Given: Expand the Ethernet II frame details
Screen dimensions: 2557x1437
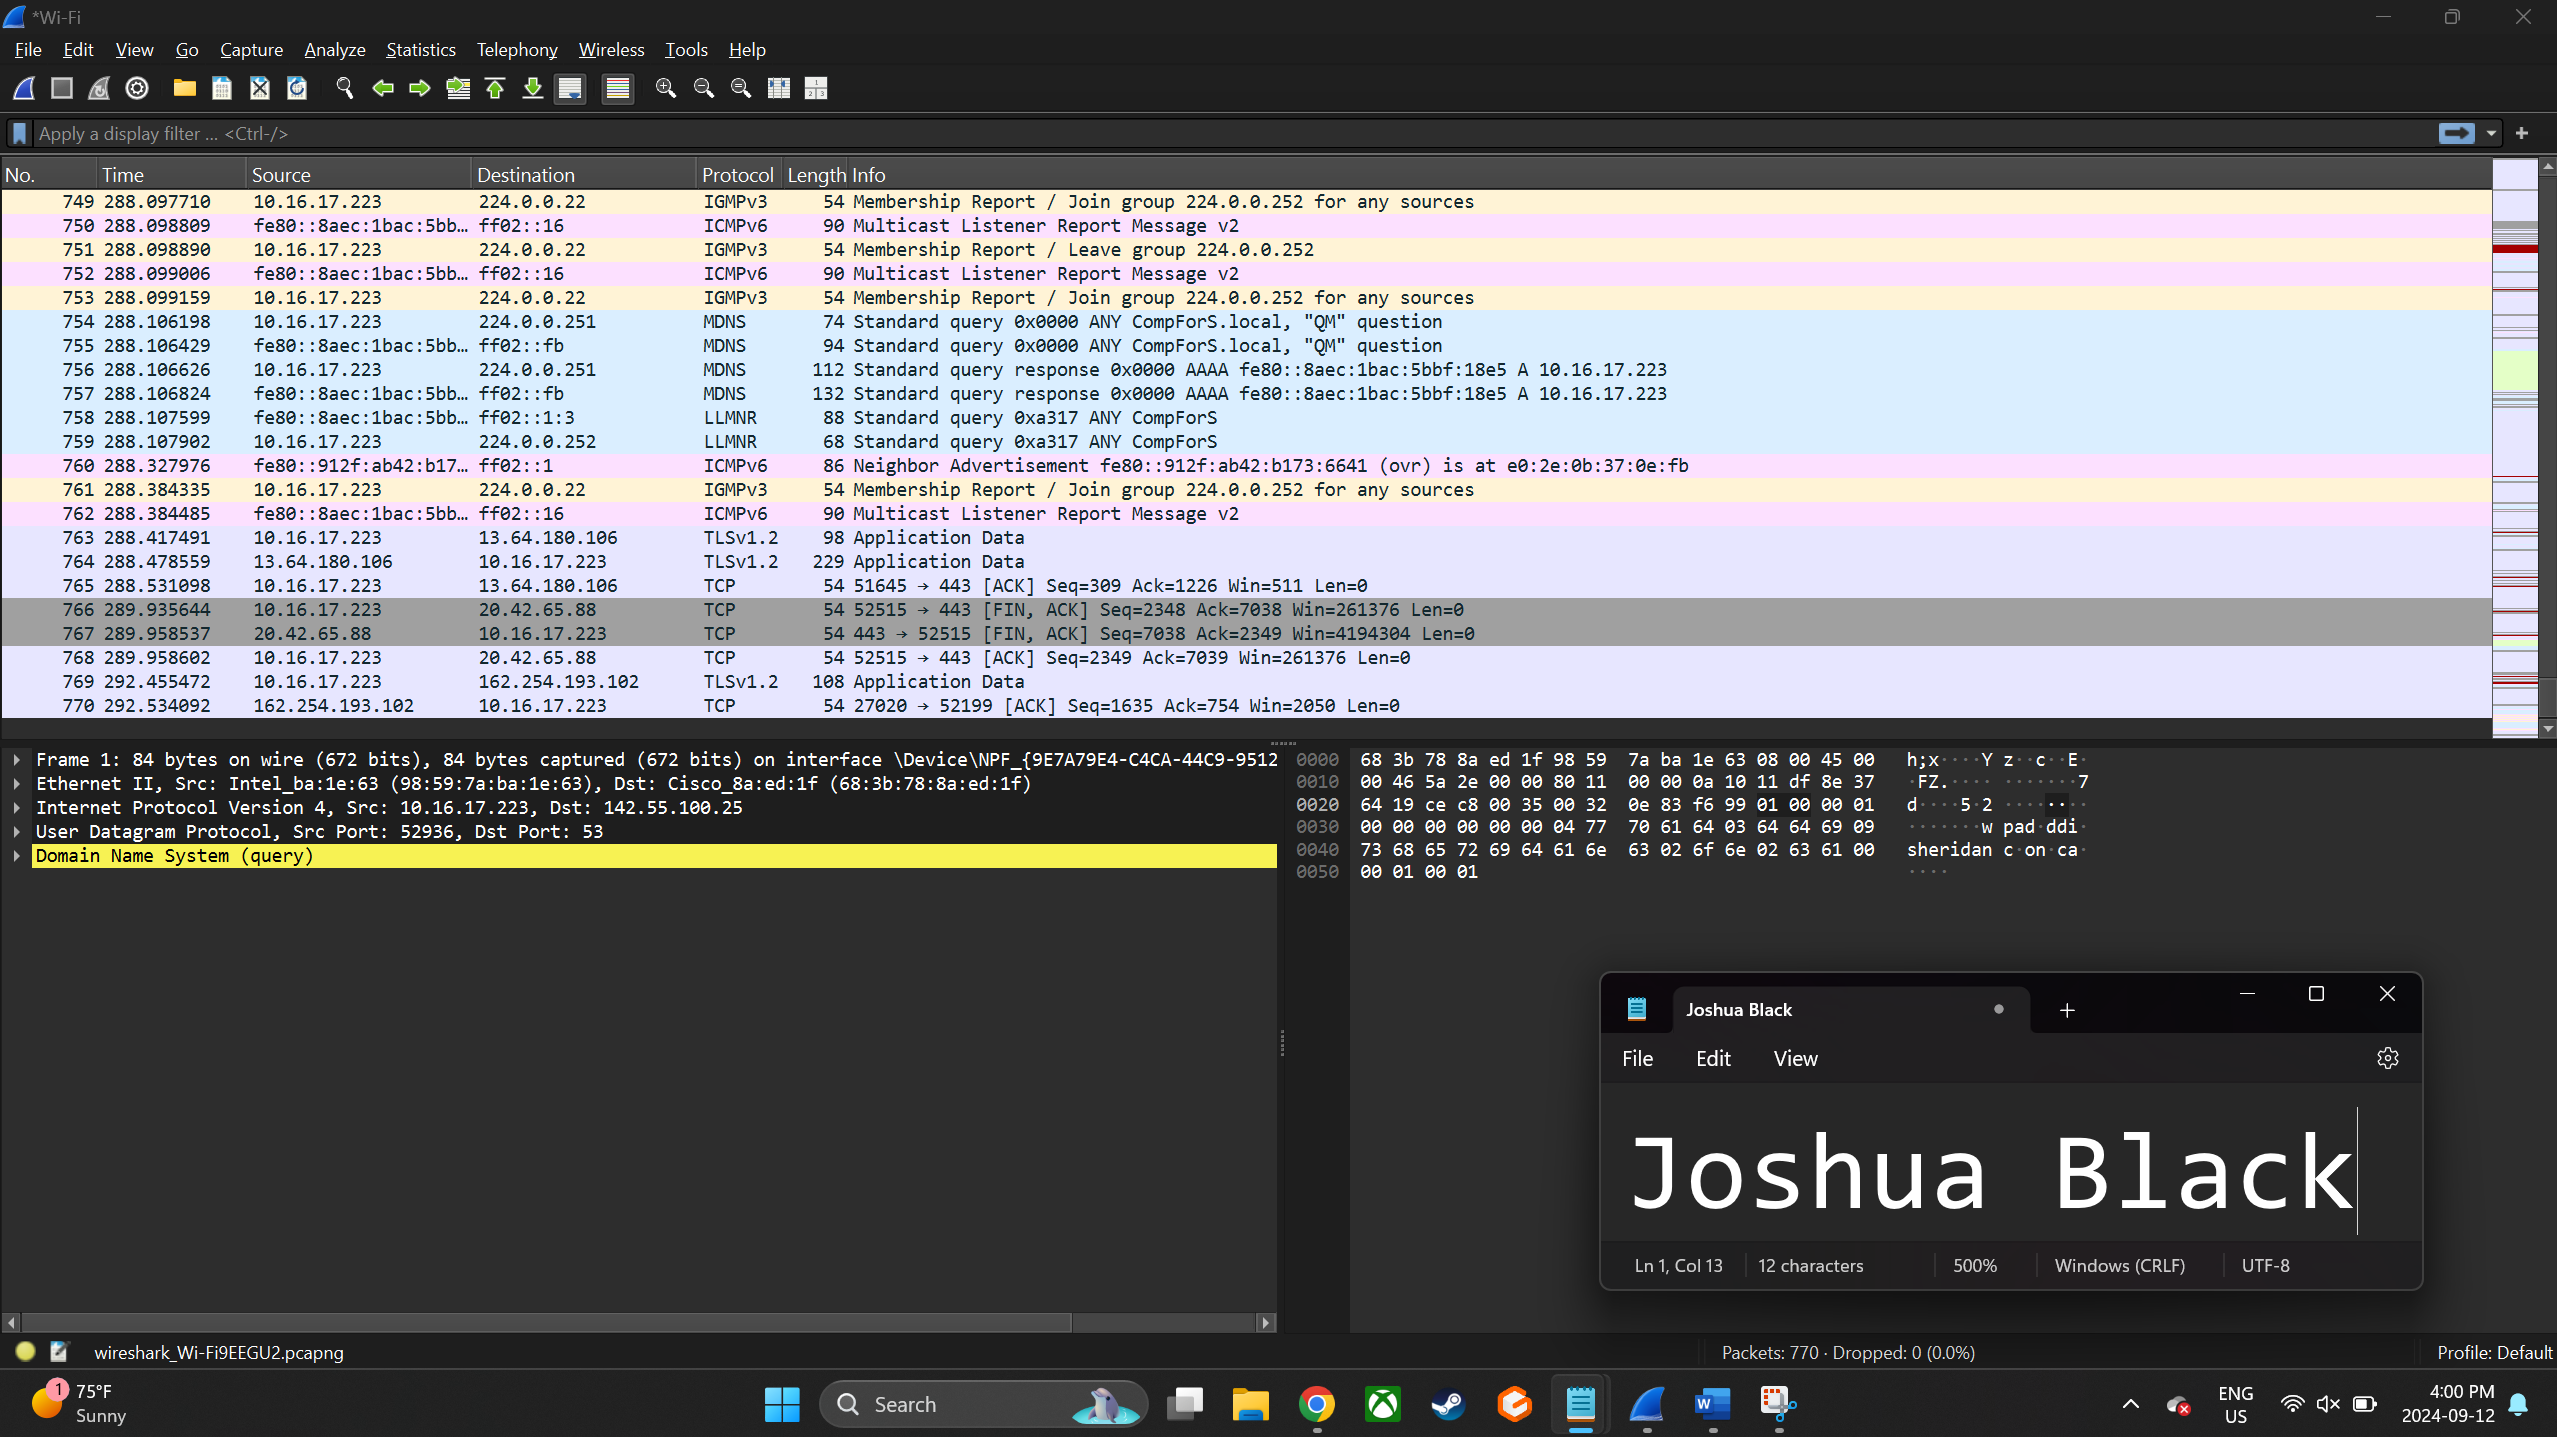Looking at the screenshot, I should 18,783.
